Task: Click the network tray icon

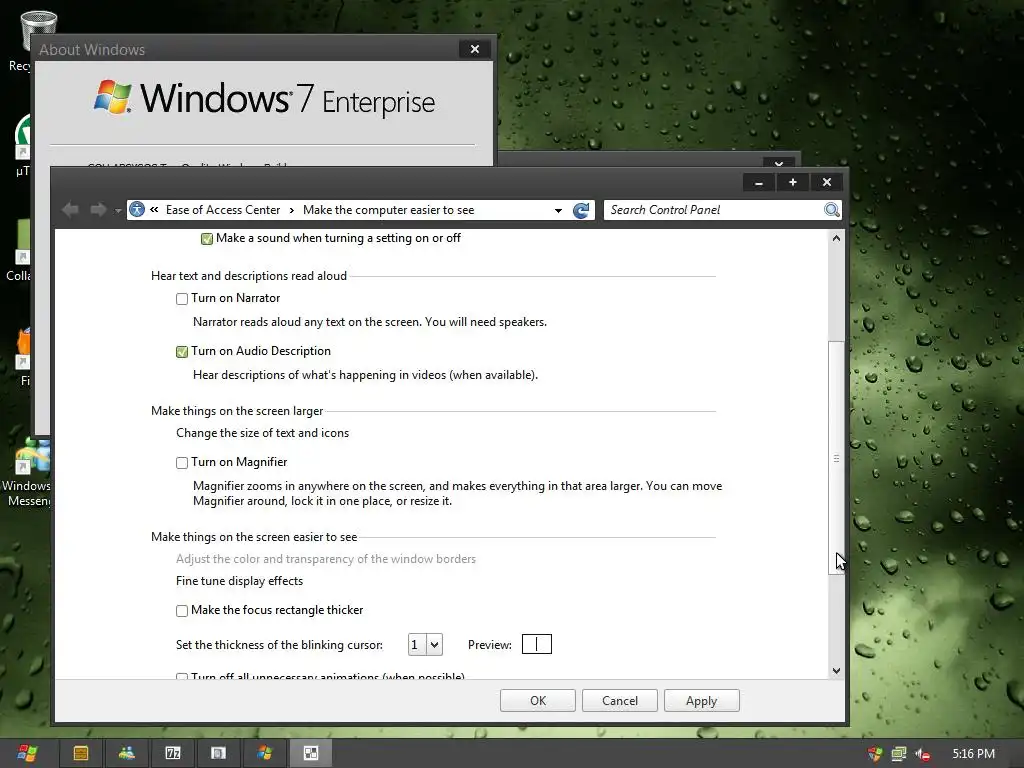Action: click(x=899, y=754)
